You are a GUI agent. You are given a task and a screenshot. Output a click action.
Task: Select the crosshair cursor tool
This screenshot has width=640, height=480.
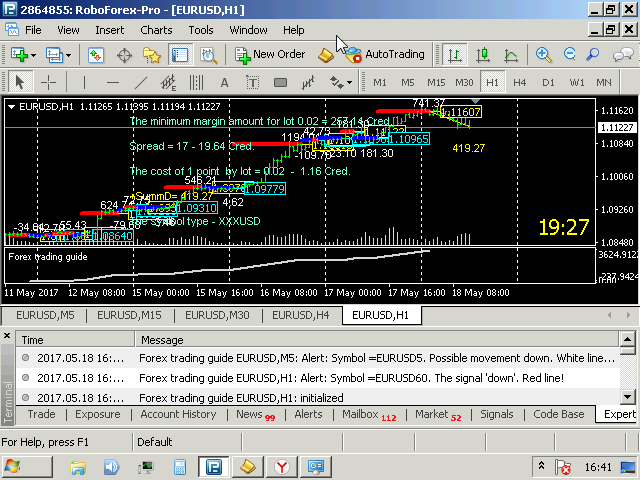(48, 82)
